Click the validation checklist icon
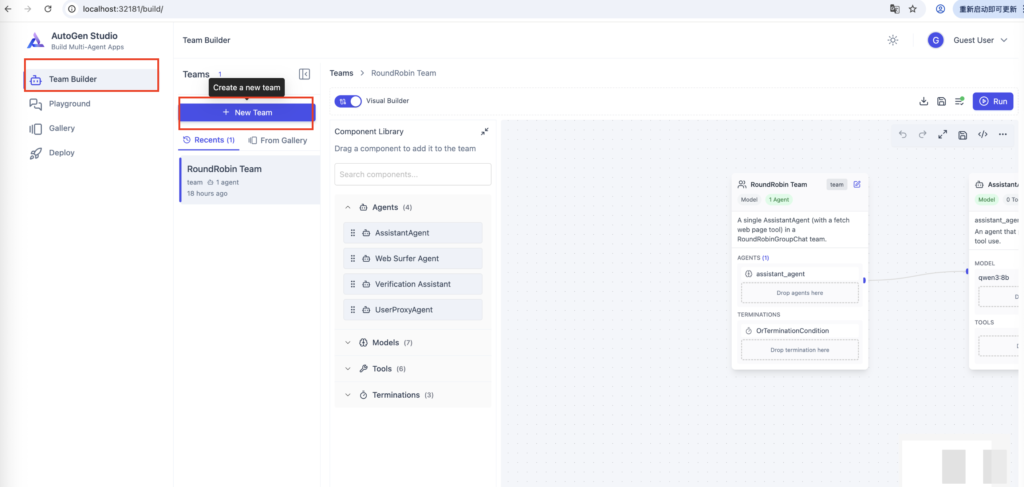1024x487 pixels. [x=959, y=101]
